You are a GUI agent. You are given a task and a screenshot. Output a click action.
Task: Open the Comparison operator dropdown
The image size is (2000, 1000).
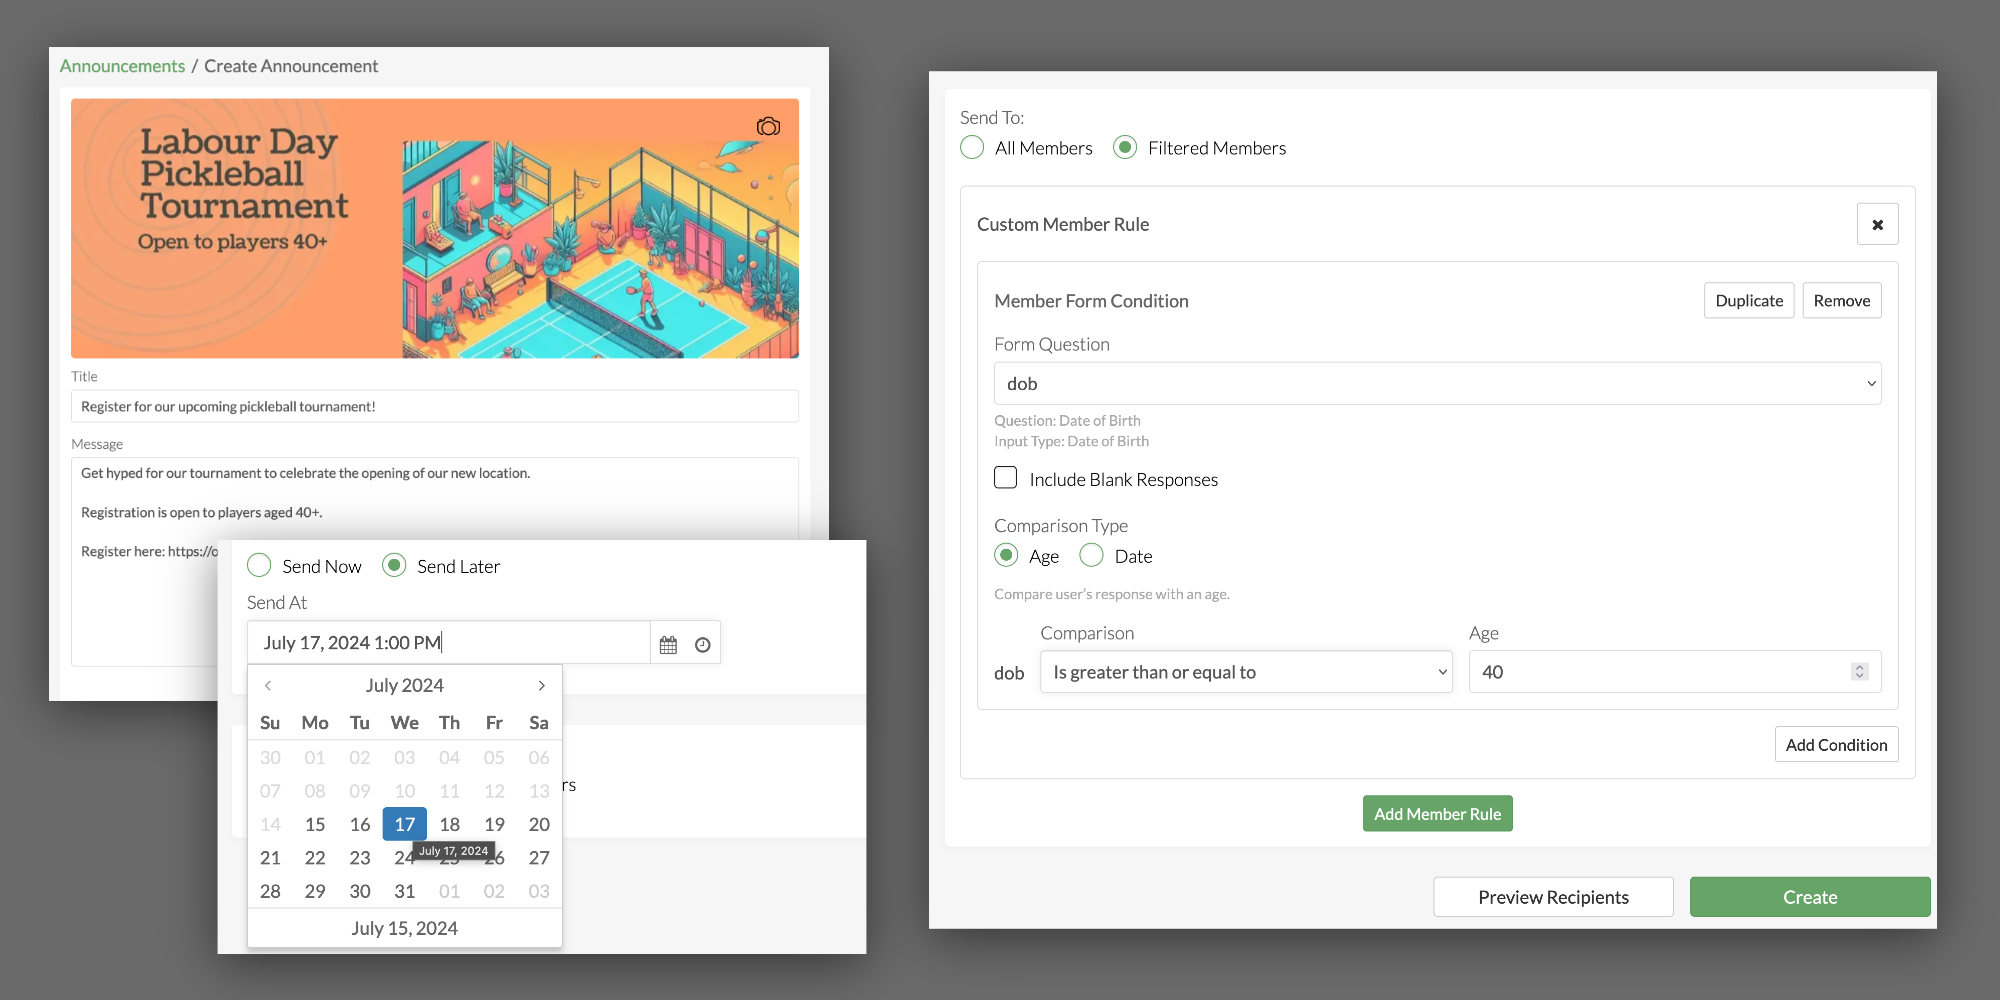click(x=1245, y=672)
